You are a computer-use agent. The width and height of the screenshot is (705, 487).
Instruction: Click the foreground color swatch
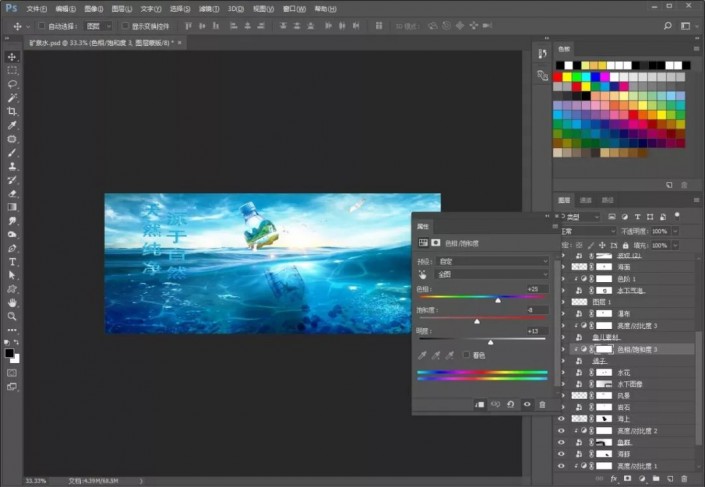pos(9,353)
